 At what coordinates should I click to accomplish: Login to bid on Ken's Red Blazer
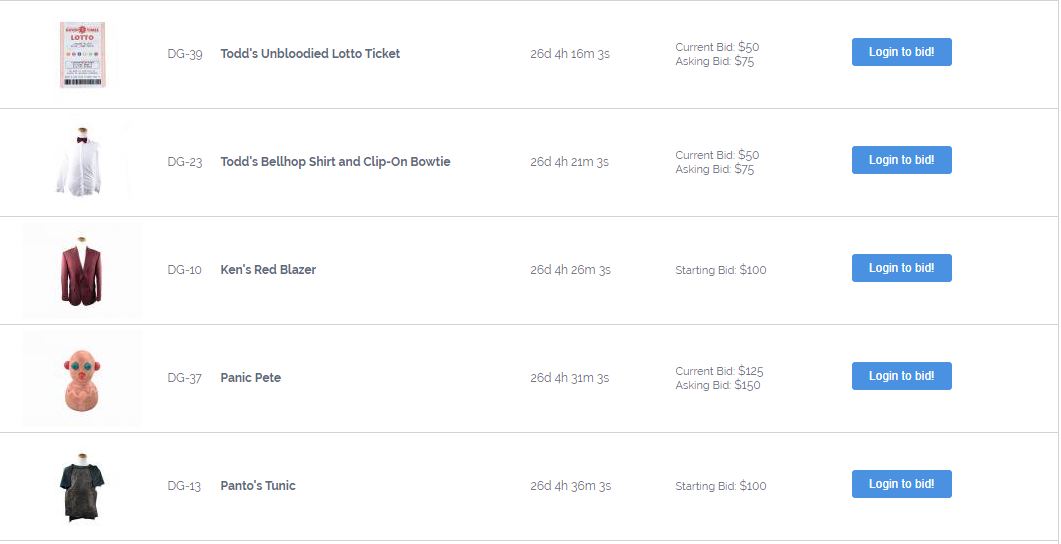(901, 268)
